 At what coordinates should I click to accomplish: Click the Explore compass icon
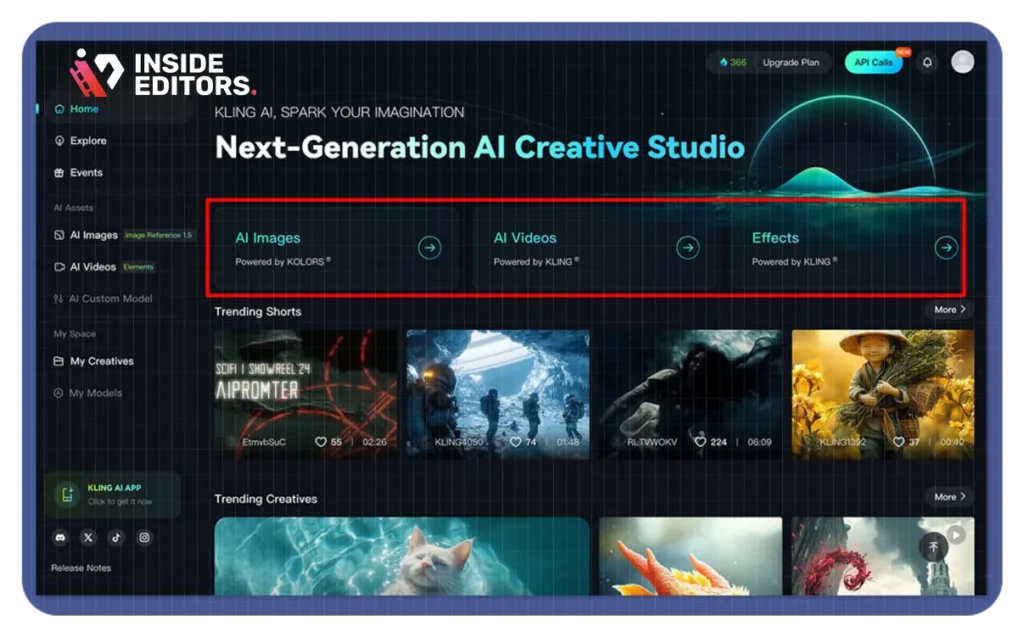tap(59, 141)
